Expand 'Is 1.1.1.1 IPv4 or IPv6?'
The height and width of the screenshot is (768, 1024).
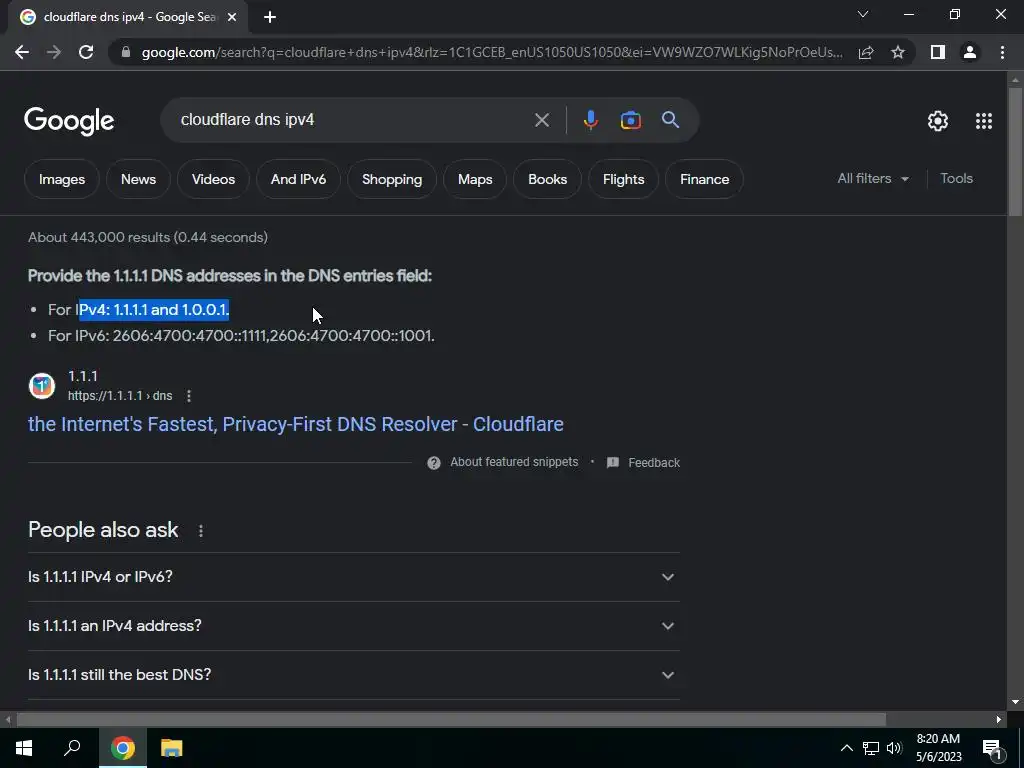click(x=353, y=577)
